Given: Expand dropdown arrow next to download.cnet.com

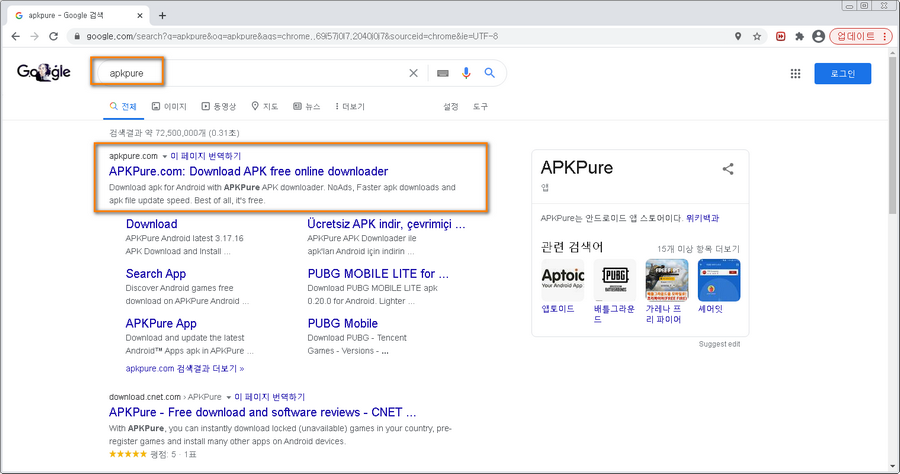Looking at the screenshot, I should (228, 397).
